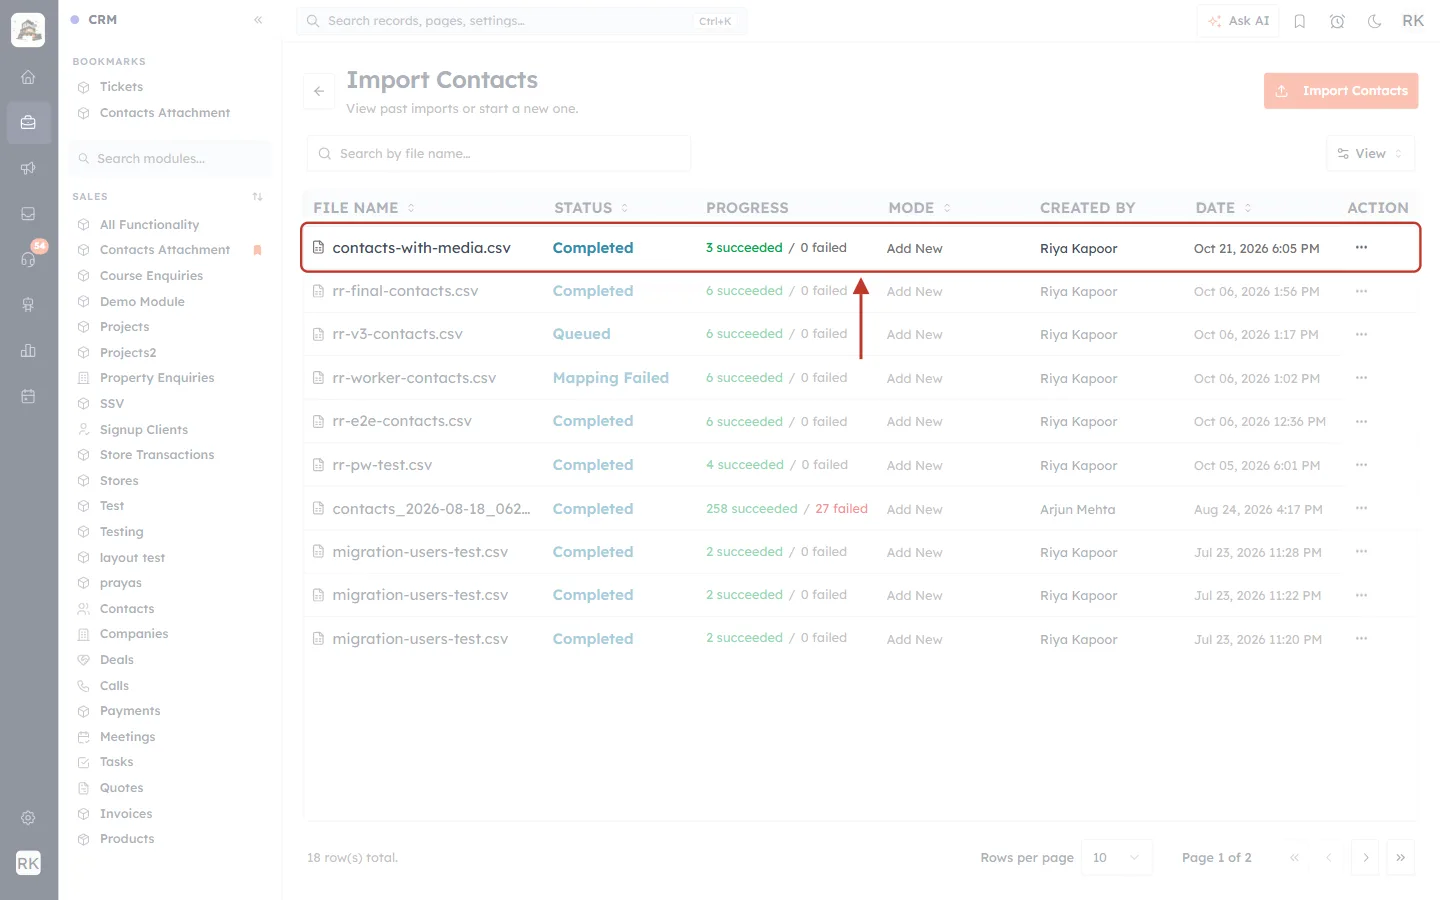Remove the Contacts Attachment bookmark flag
The image size is (1440, 900).
257,250
